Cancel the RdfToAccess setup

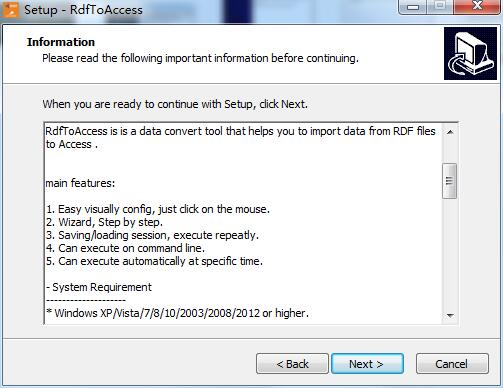(x=452, y=364)
